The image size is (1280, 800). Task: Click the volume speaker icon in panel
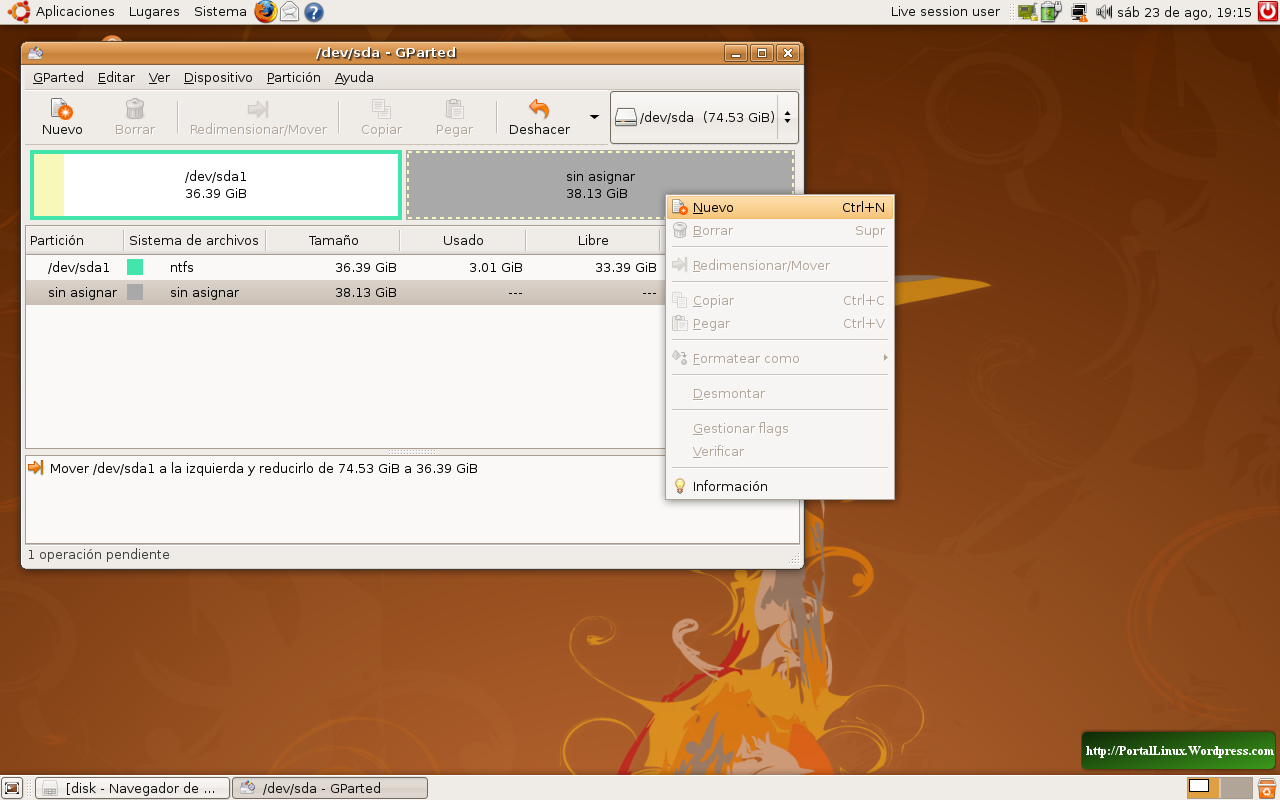tap(1104, 12)
